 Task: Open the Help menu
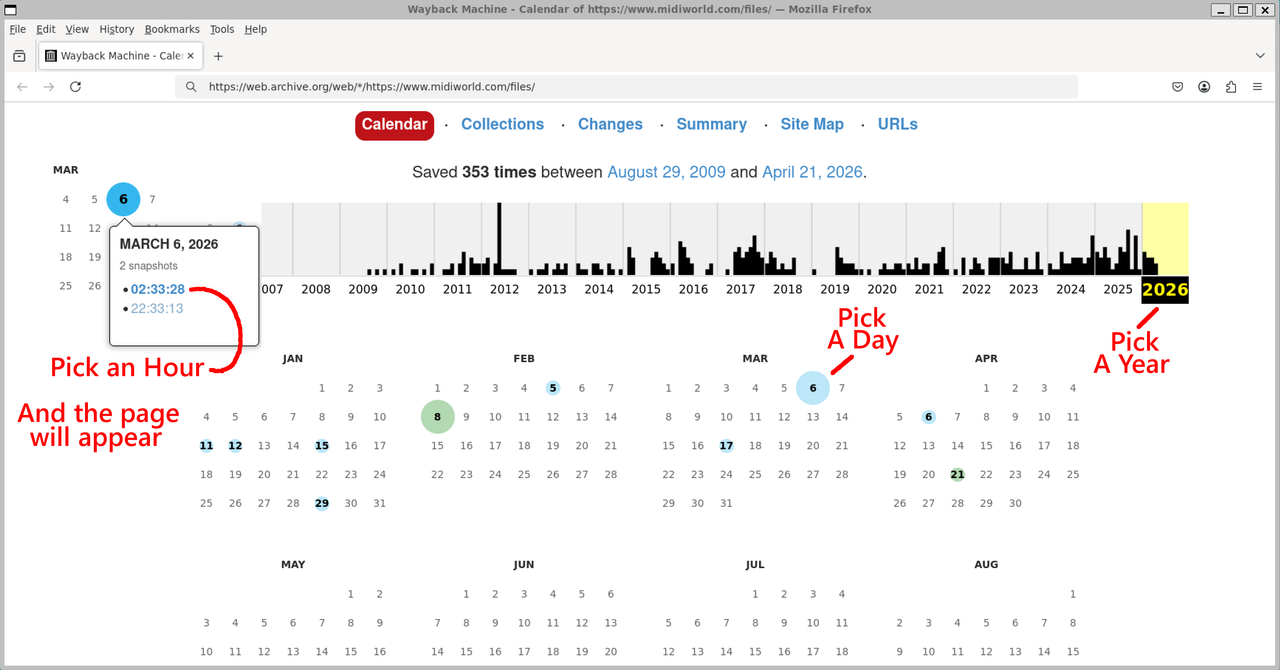(256, 29)
